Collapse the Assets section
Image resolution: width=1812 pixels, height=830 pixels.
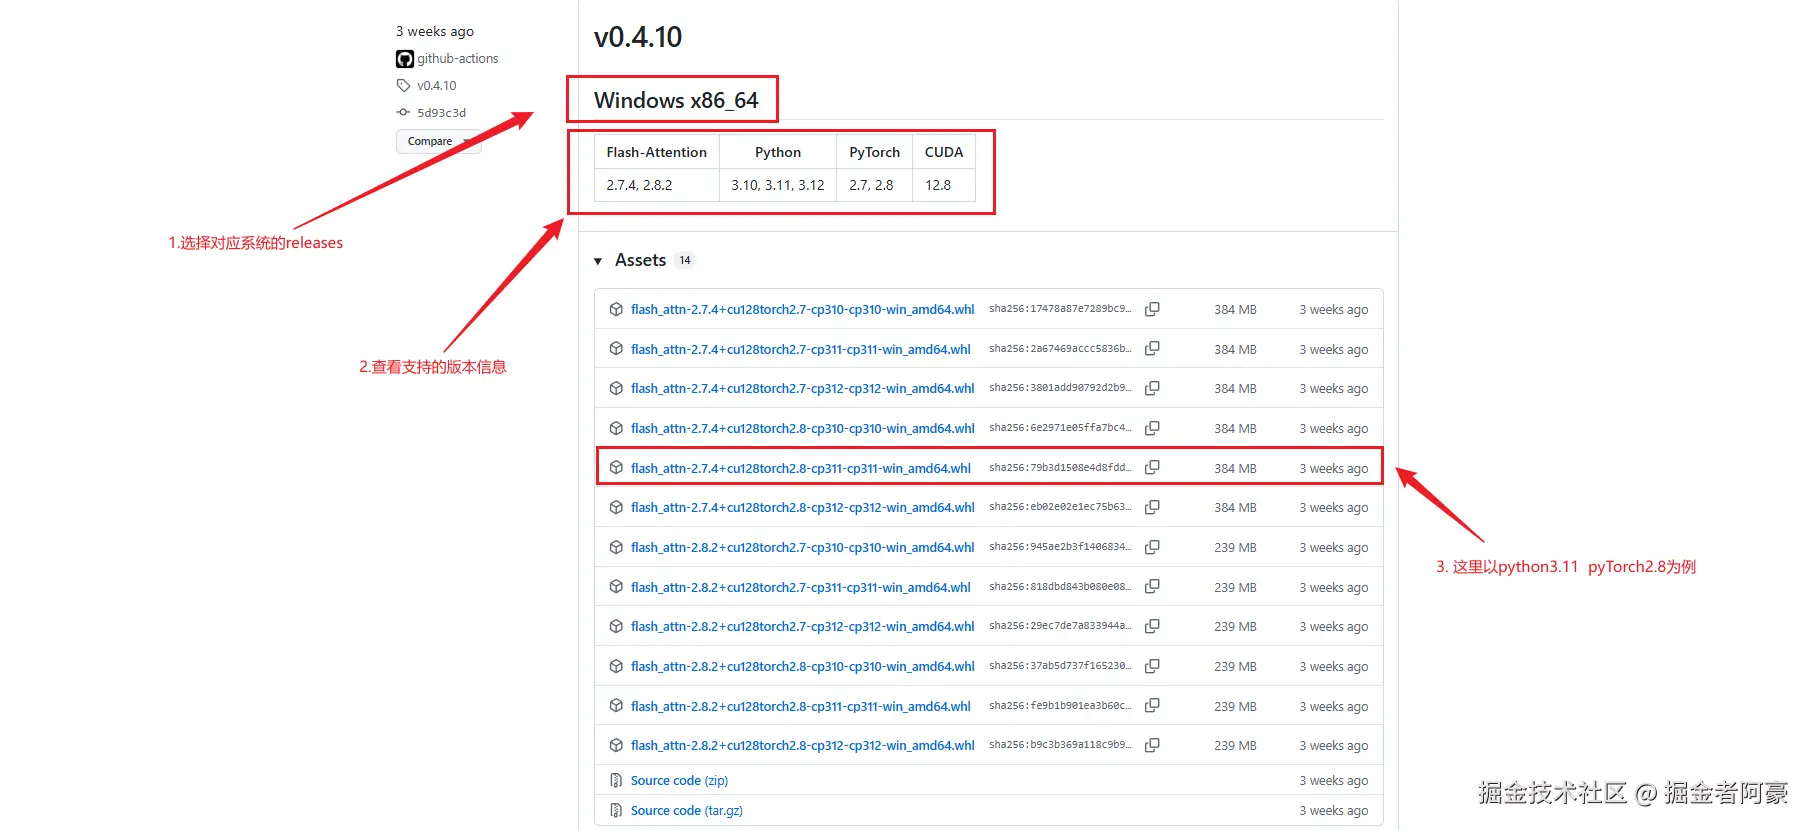pyautogui.click(x=598, y=261)
